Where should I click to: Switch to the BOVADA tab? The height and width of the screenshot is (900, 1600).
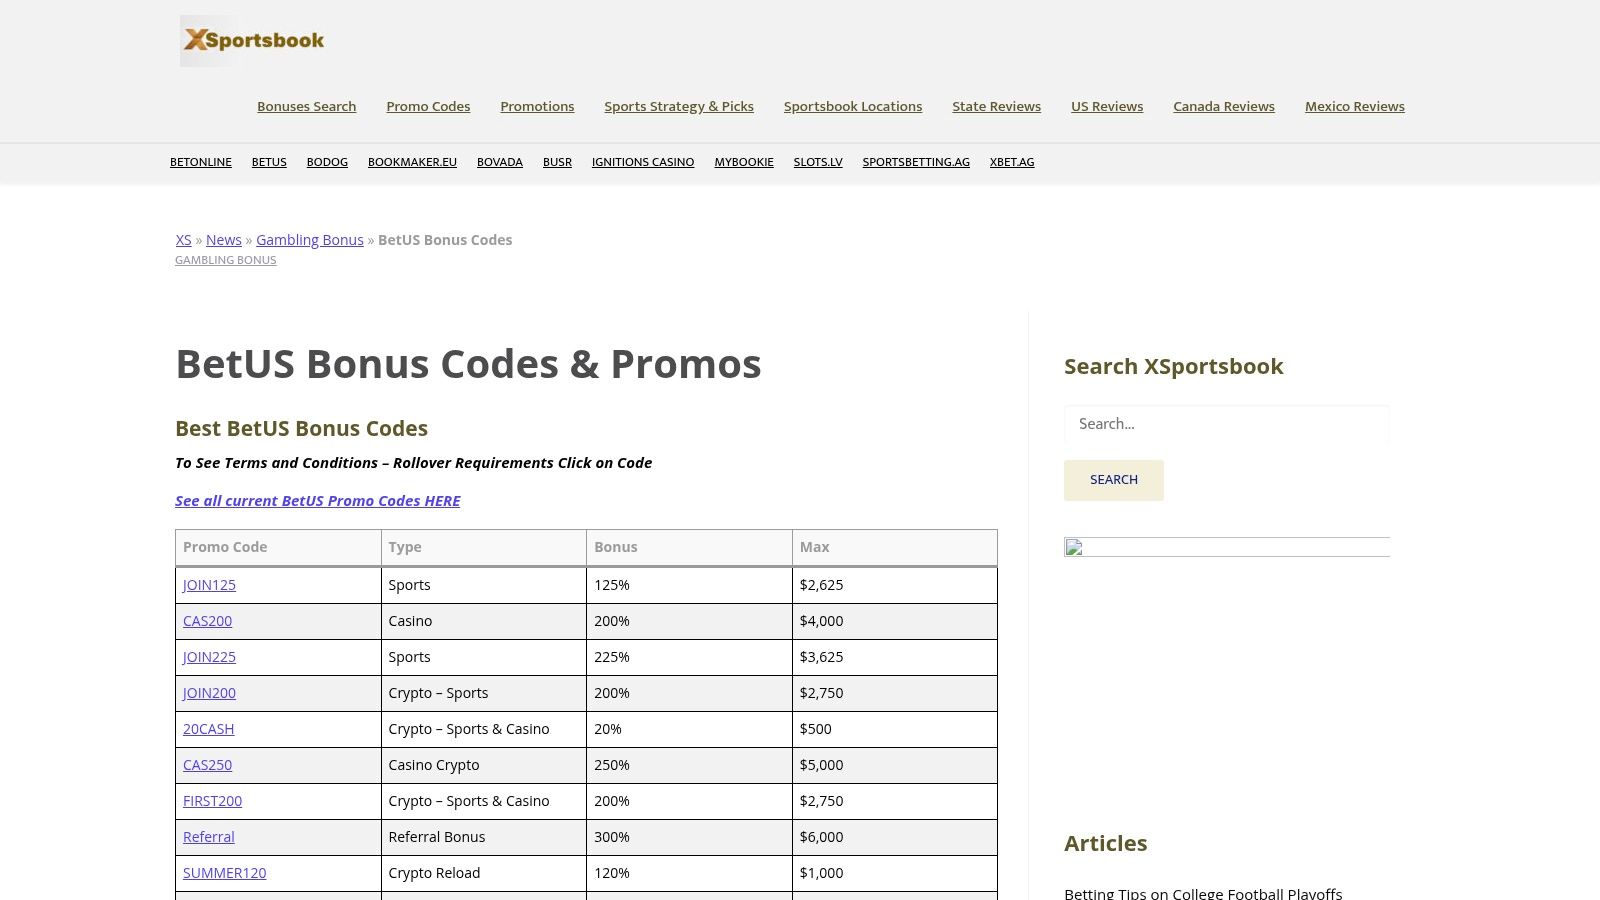tap(500, 161)
